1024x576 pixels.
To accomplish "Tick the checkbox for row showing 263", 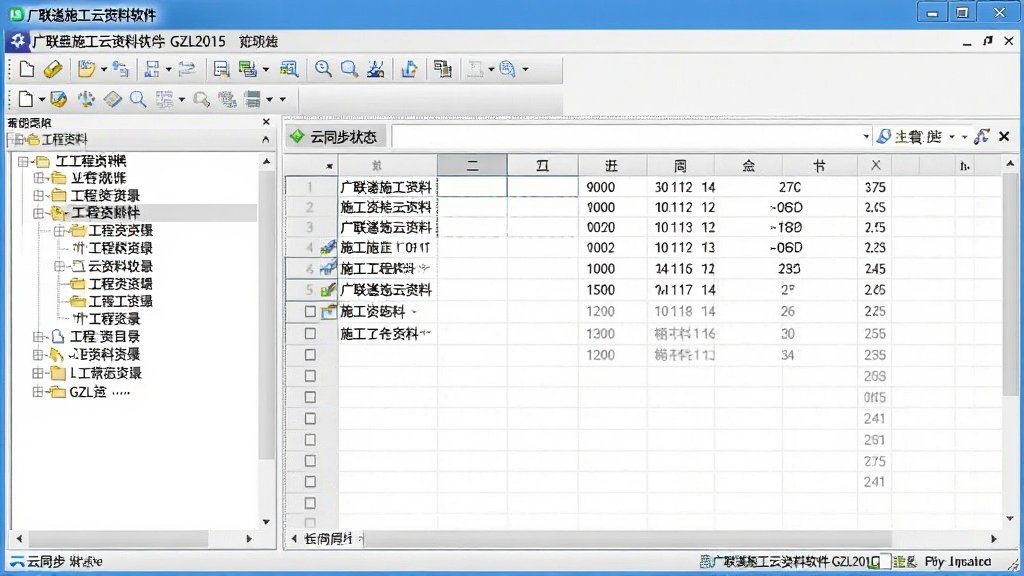I will coord(310,376).
